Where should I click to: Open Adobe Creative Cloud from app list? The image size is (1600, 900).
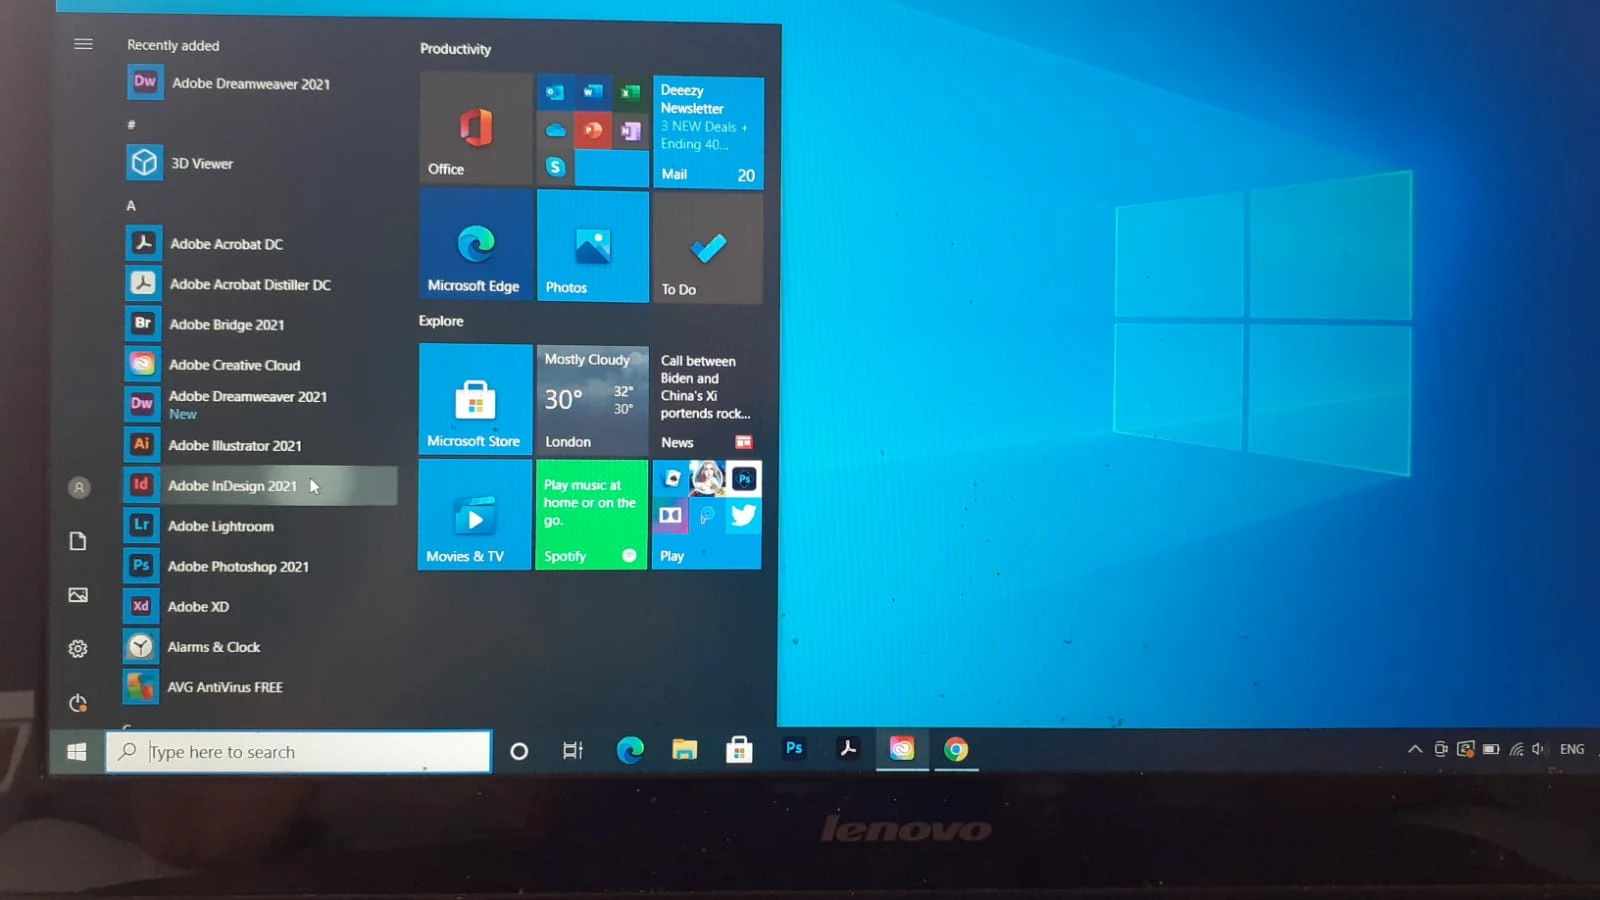260,365
